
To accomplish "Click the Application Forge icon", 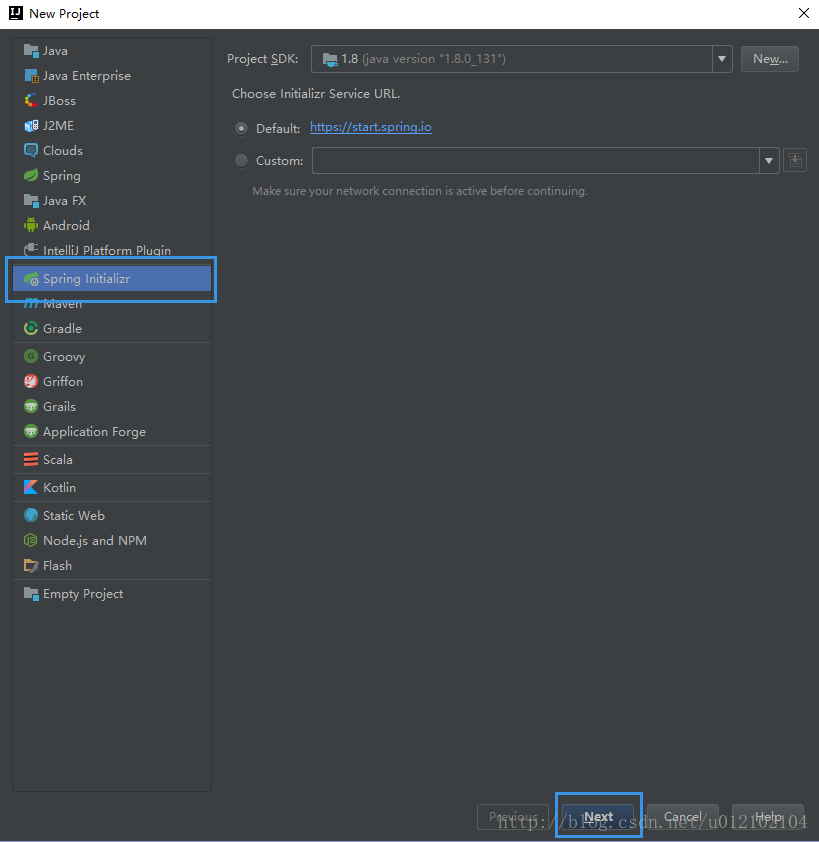I will click(31, 431).
